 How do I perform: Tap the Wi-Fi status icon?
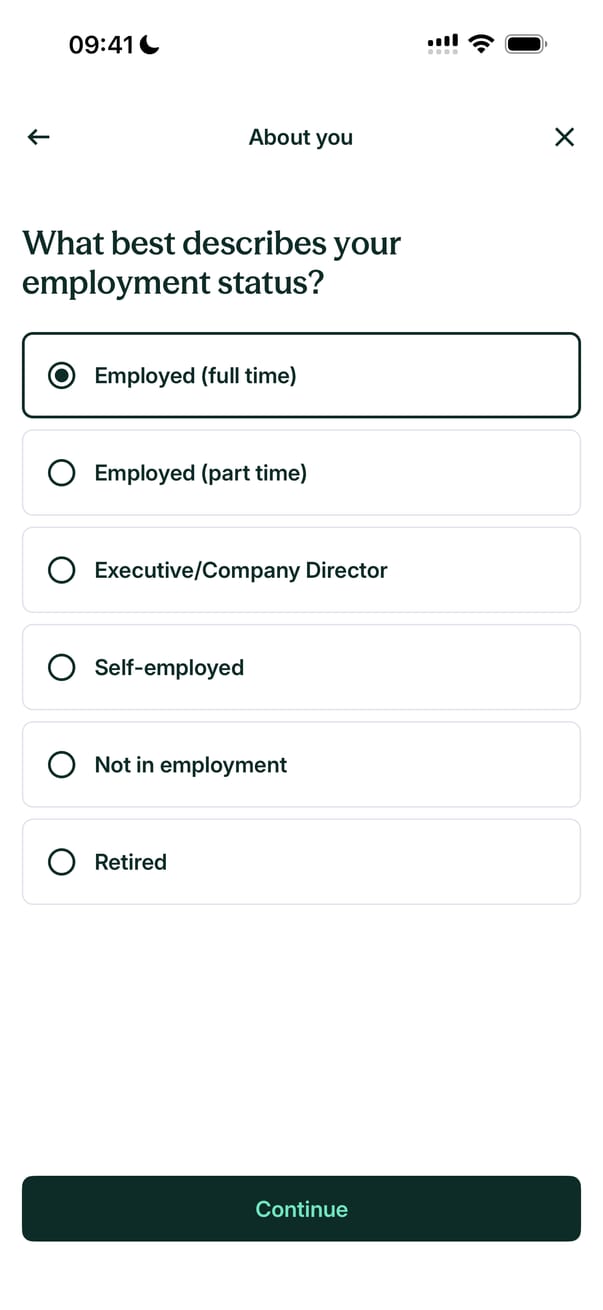point(482,44)
